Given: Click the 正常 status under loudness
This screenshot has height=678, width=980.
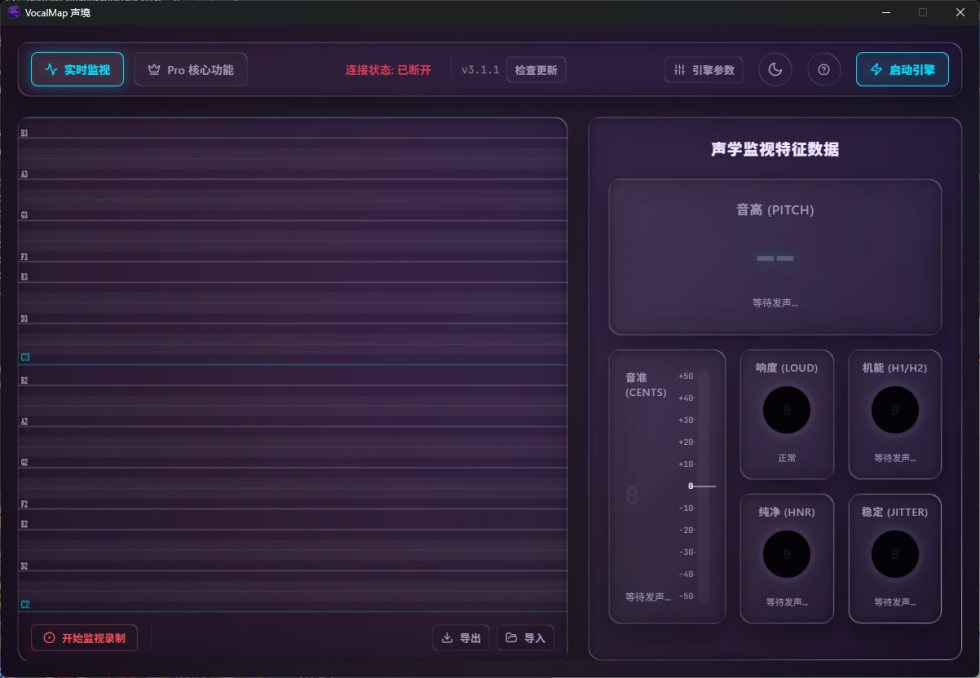Looking at the screenshot, I should click(x=787, y=458).
